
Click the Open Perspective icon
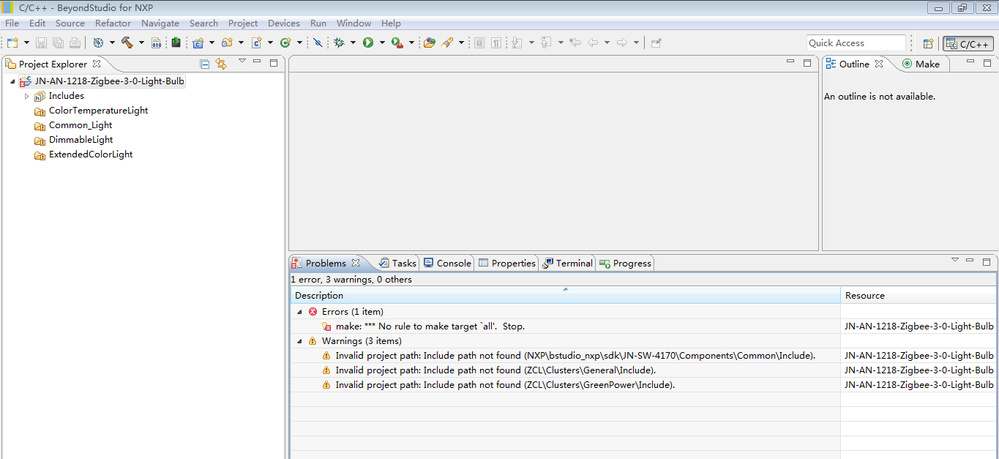point(928,43)
